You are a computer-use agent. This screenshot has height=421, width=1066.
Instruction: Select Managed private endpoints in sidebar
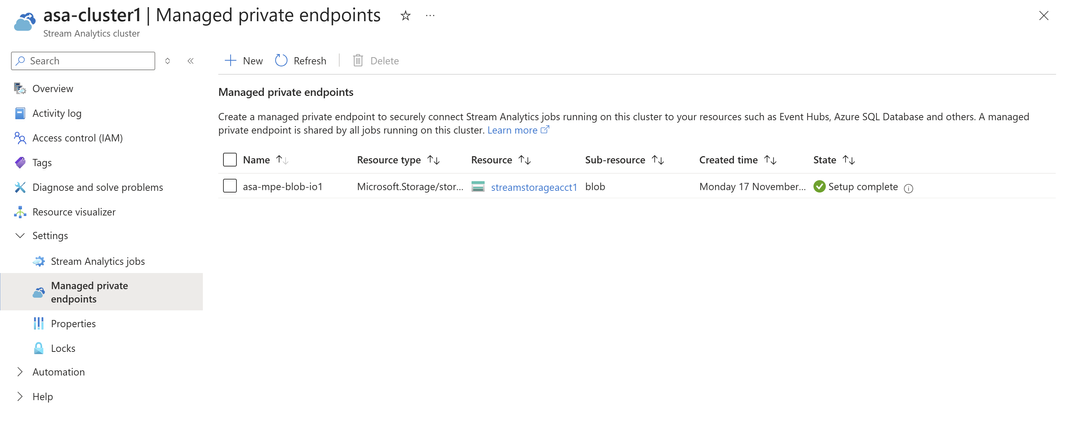(101, 292)
